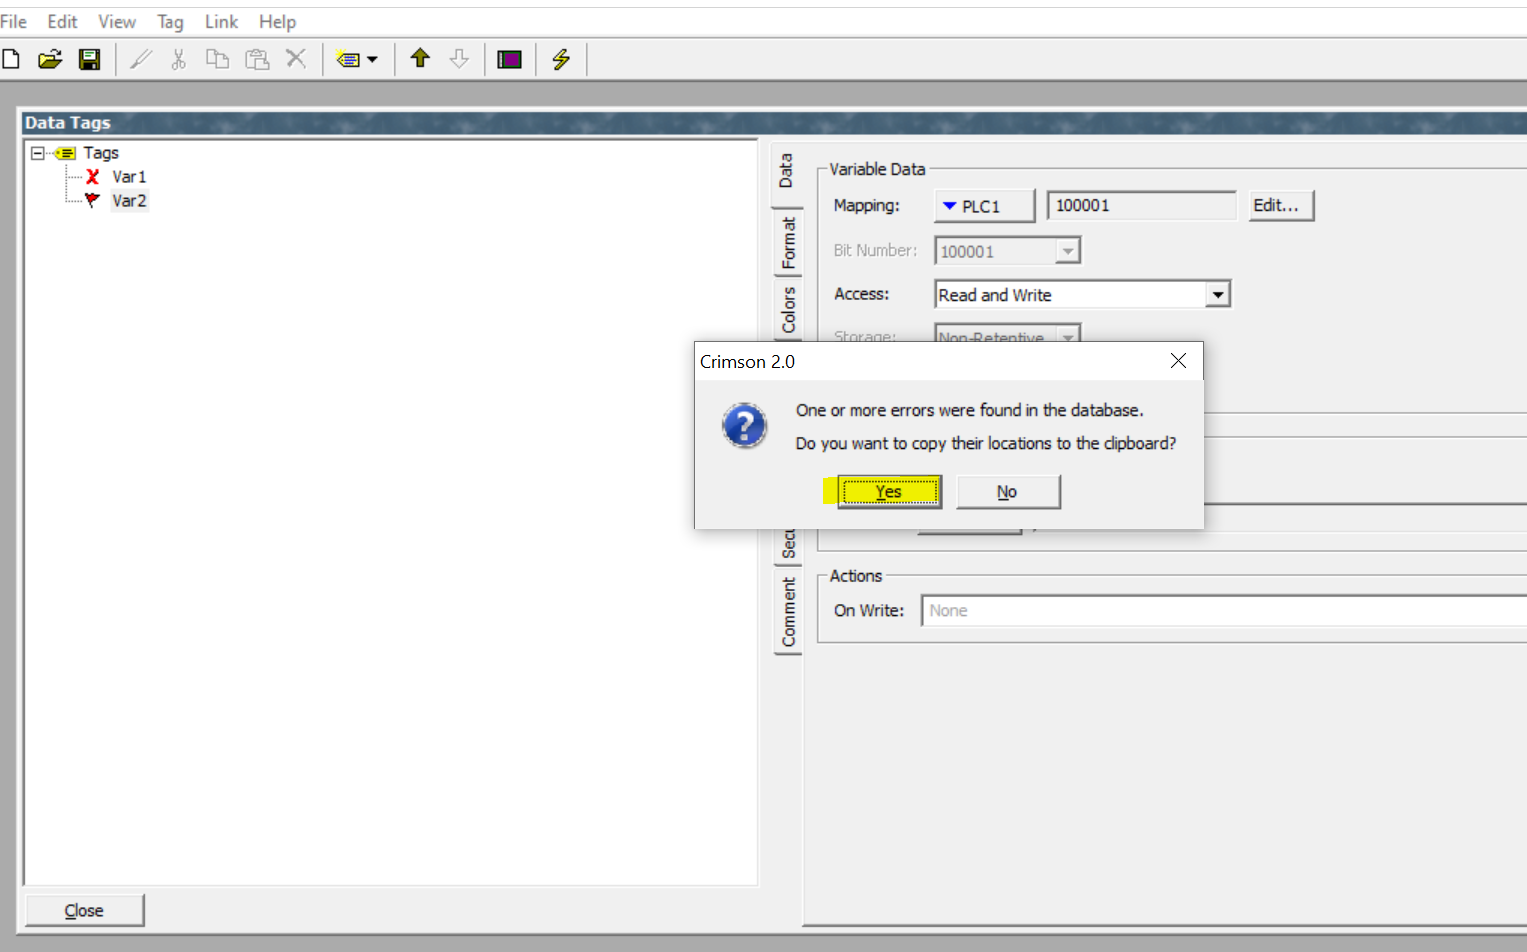Click the pencil edit toolbar icon
The image size is (1527, 952).
point(141,59)
